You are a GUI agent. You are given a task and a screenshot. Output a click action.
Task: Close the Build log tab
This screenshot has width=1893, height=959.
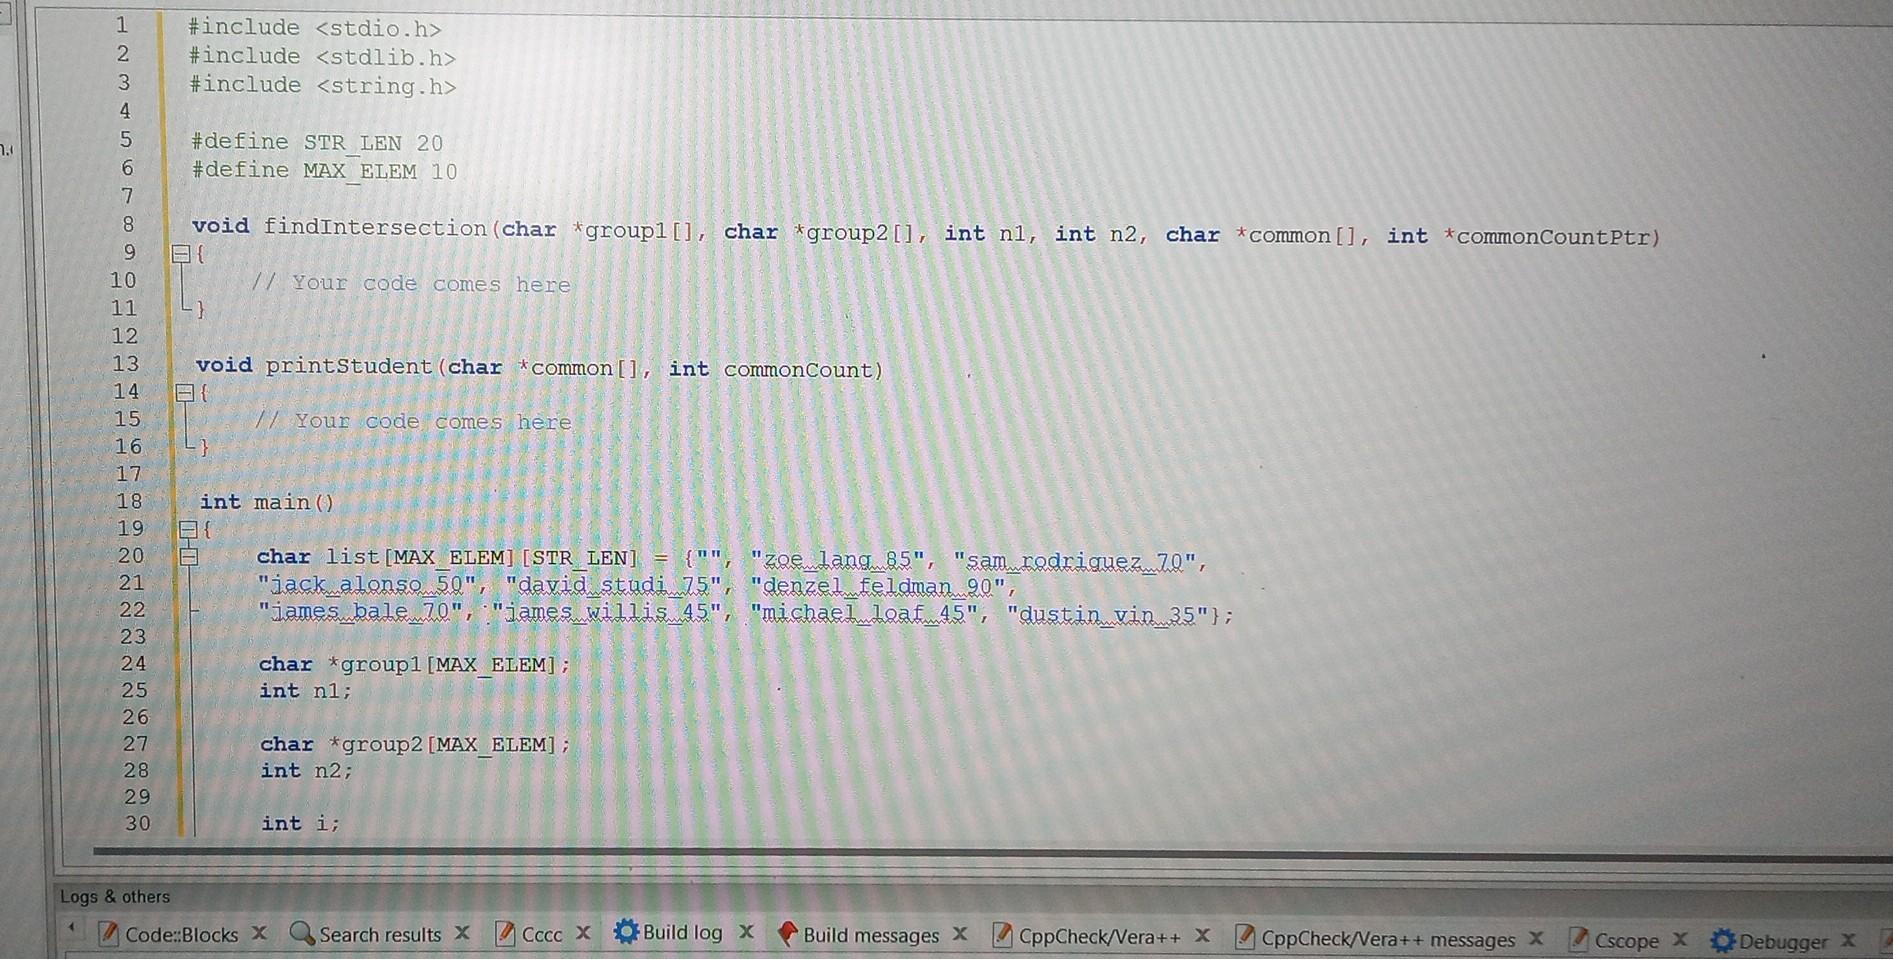(746, 930)
